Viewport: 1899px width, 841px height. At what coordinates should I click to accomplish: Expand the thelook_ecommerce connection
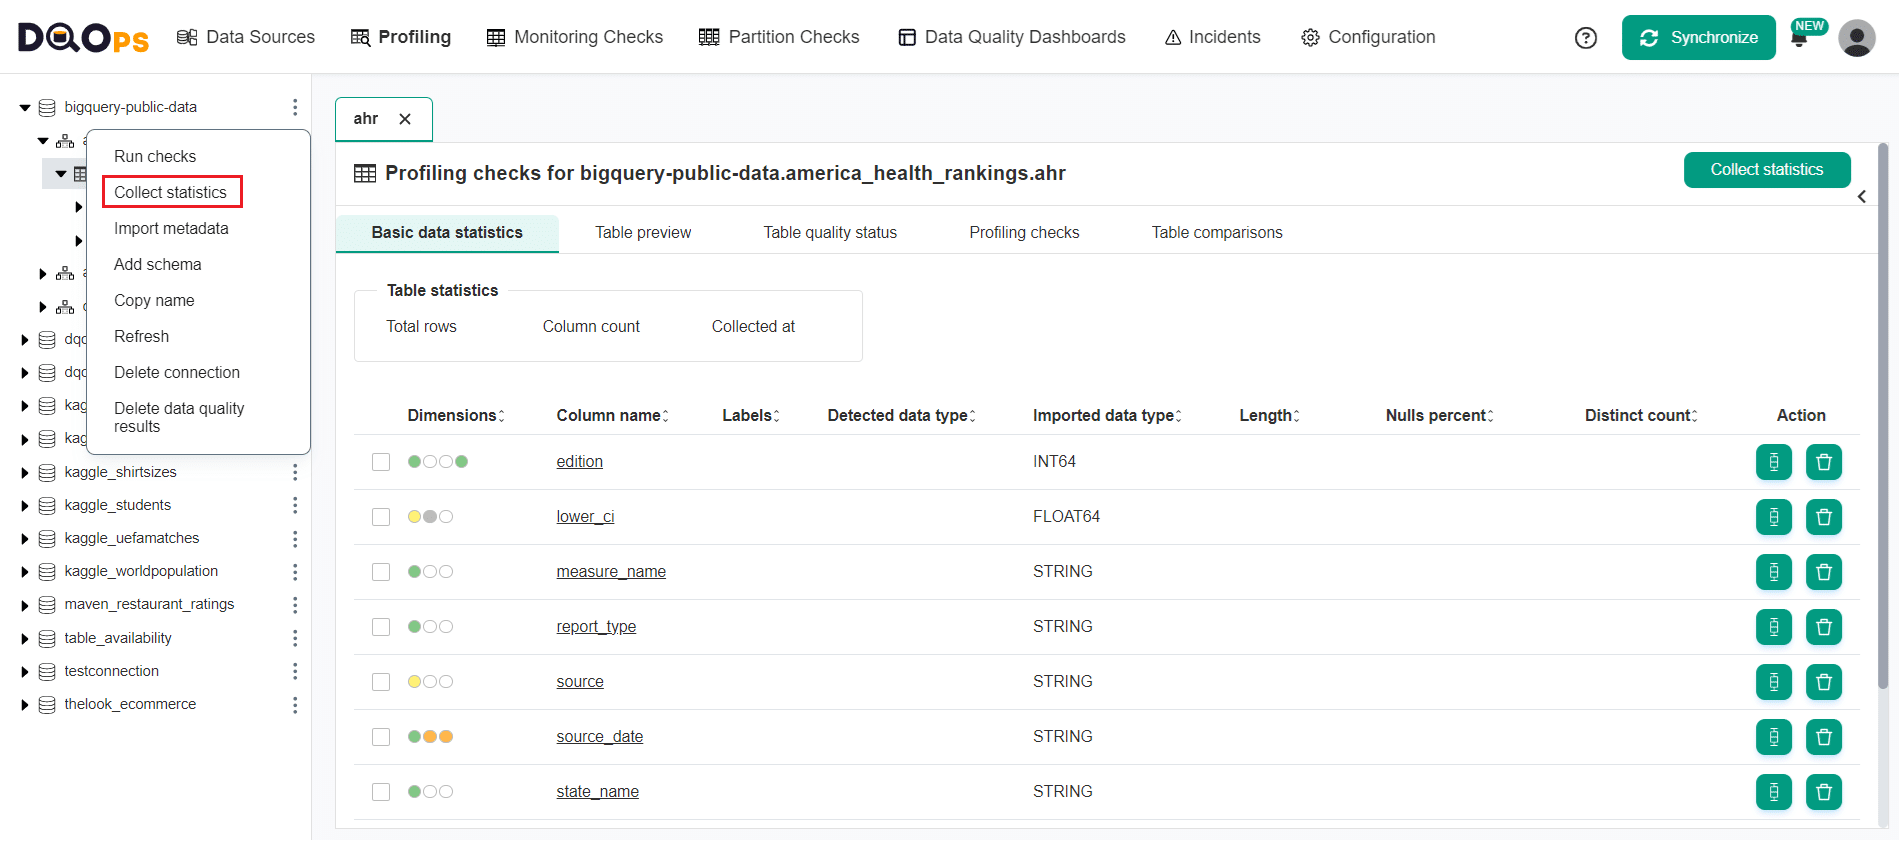25,705
